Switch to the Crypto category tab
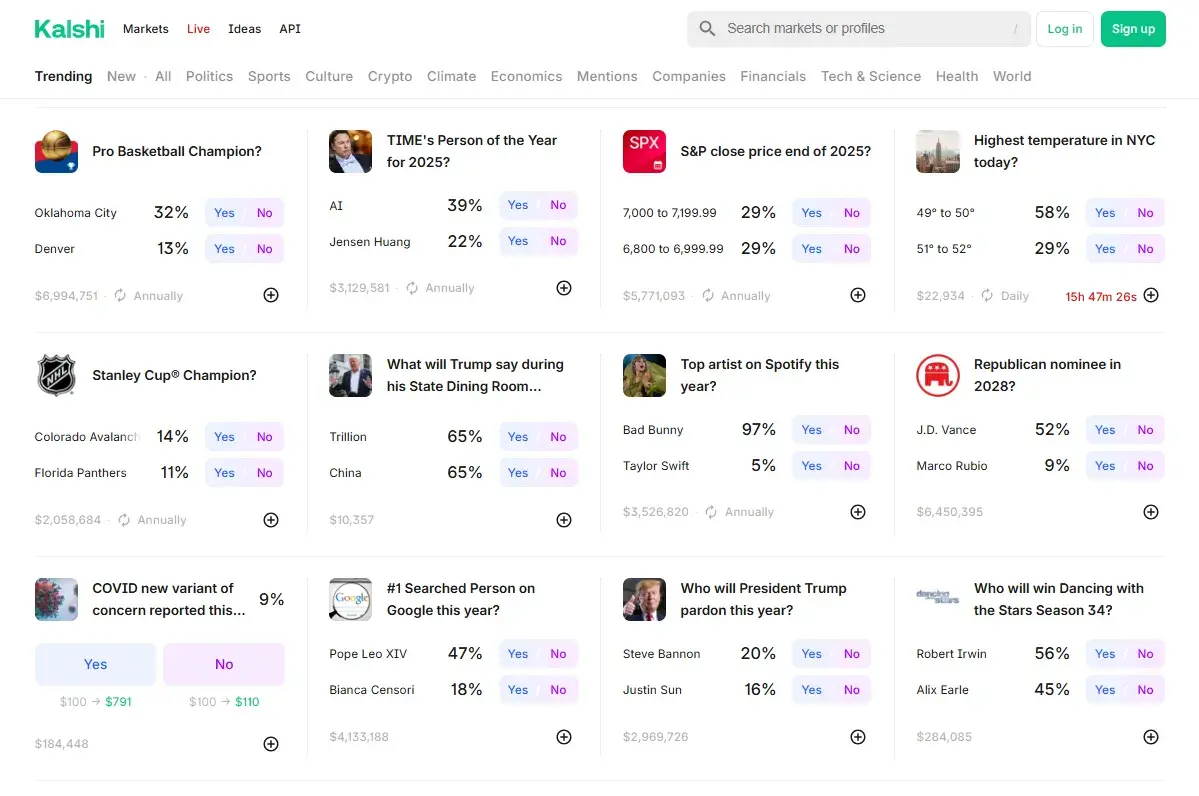Image resolution: width=1199 pixels, height=796 pixels. [x=390, y=76]
